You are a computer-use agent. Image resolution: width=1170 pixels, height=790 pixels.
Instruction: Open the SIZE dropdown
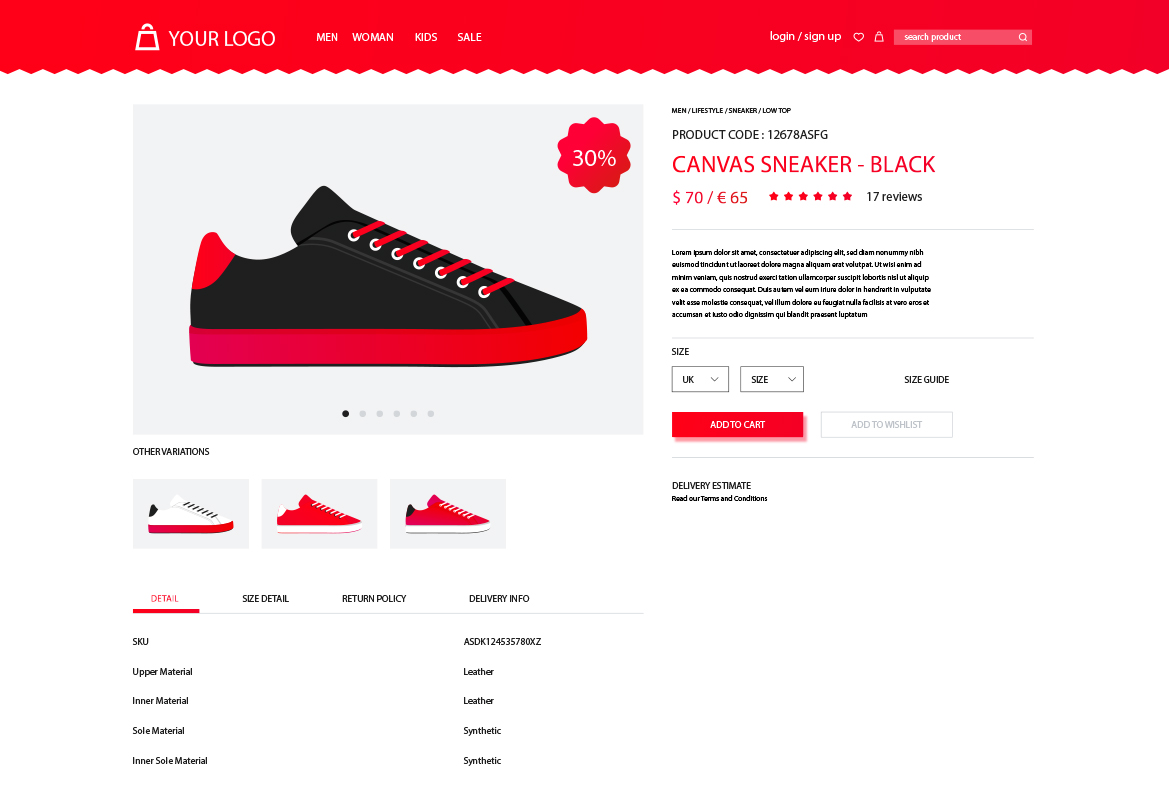(772, 379)
